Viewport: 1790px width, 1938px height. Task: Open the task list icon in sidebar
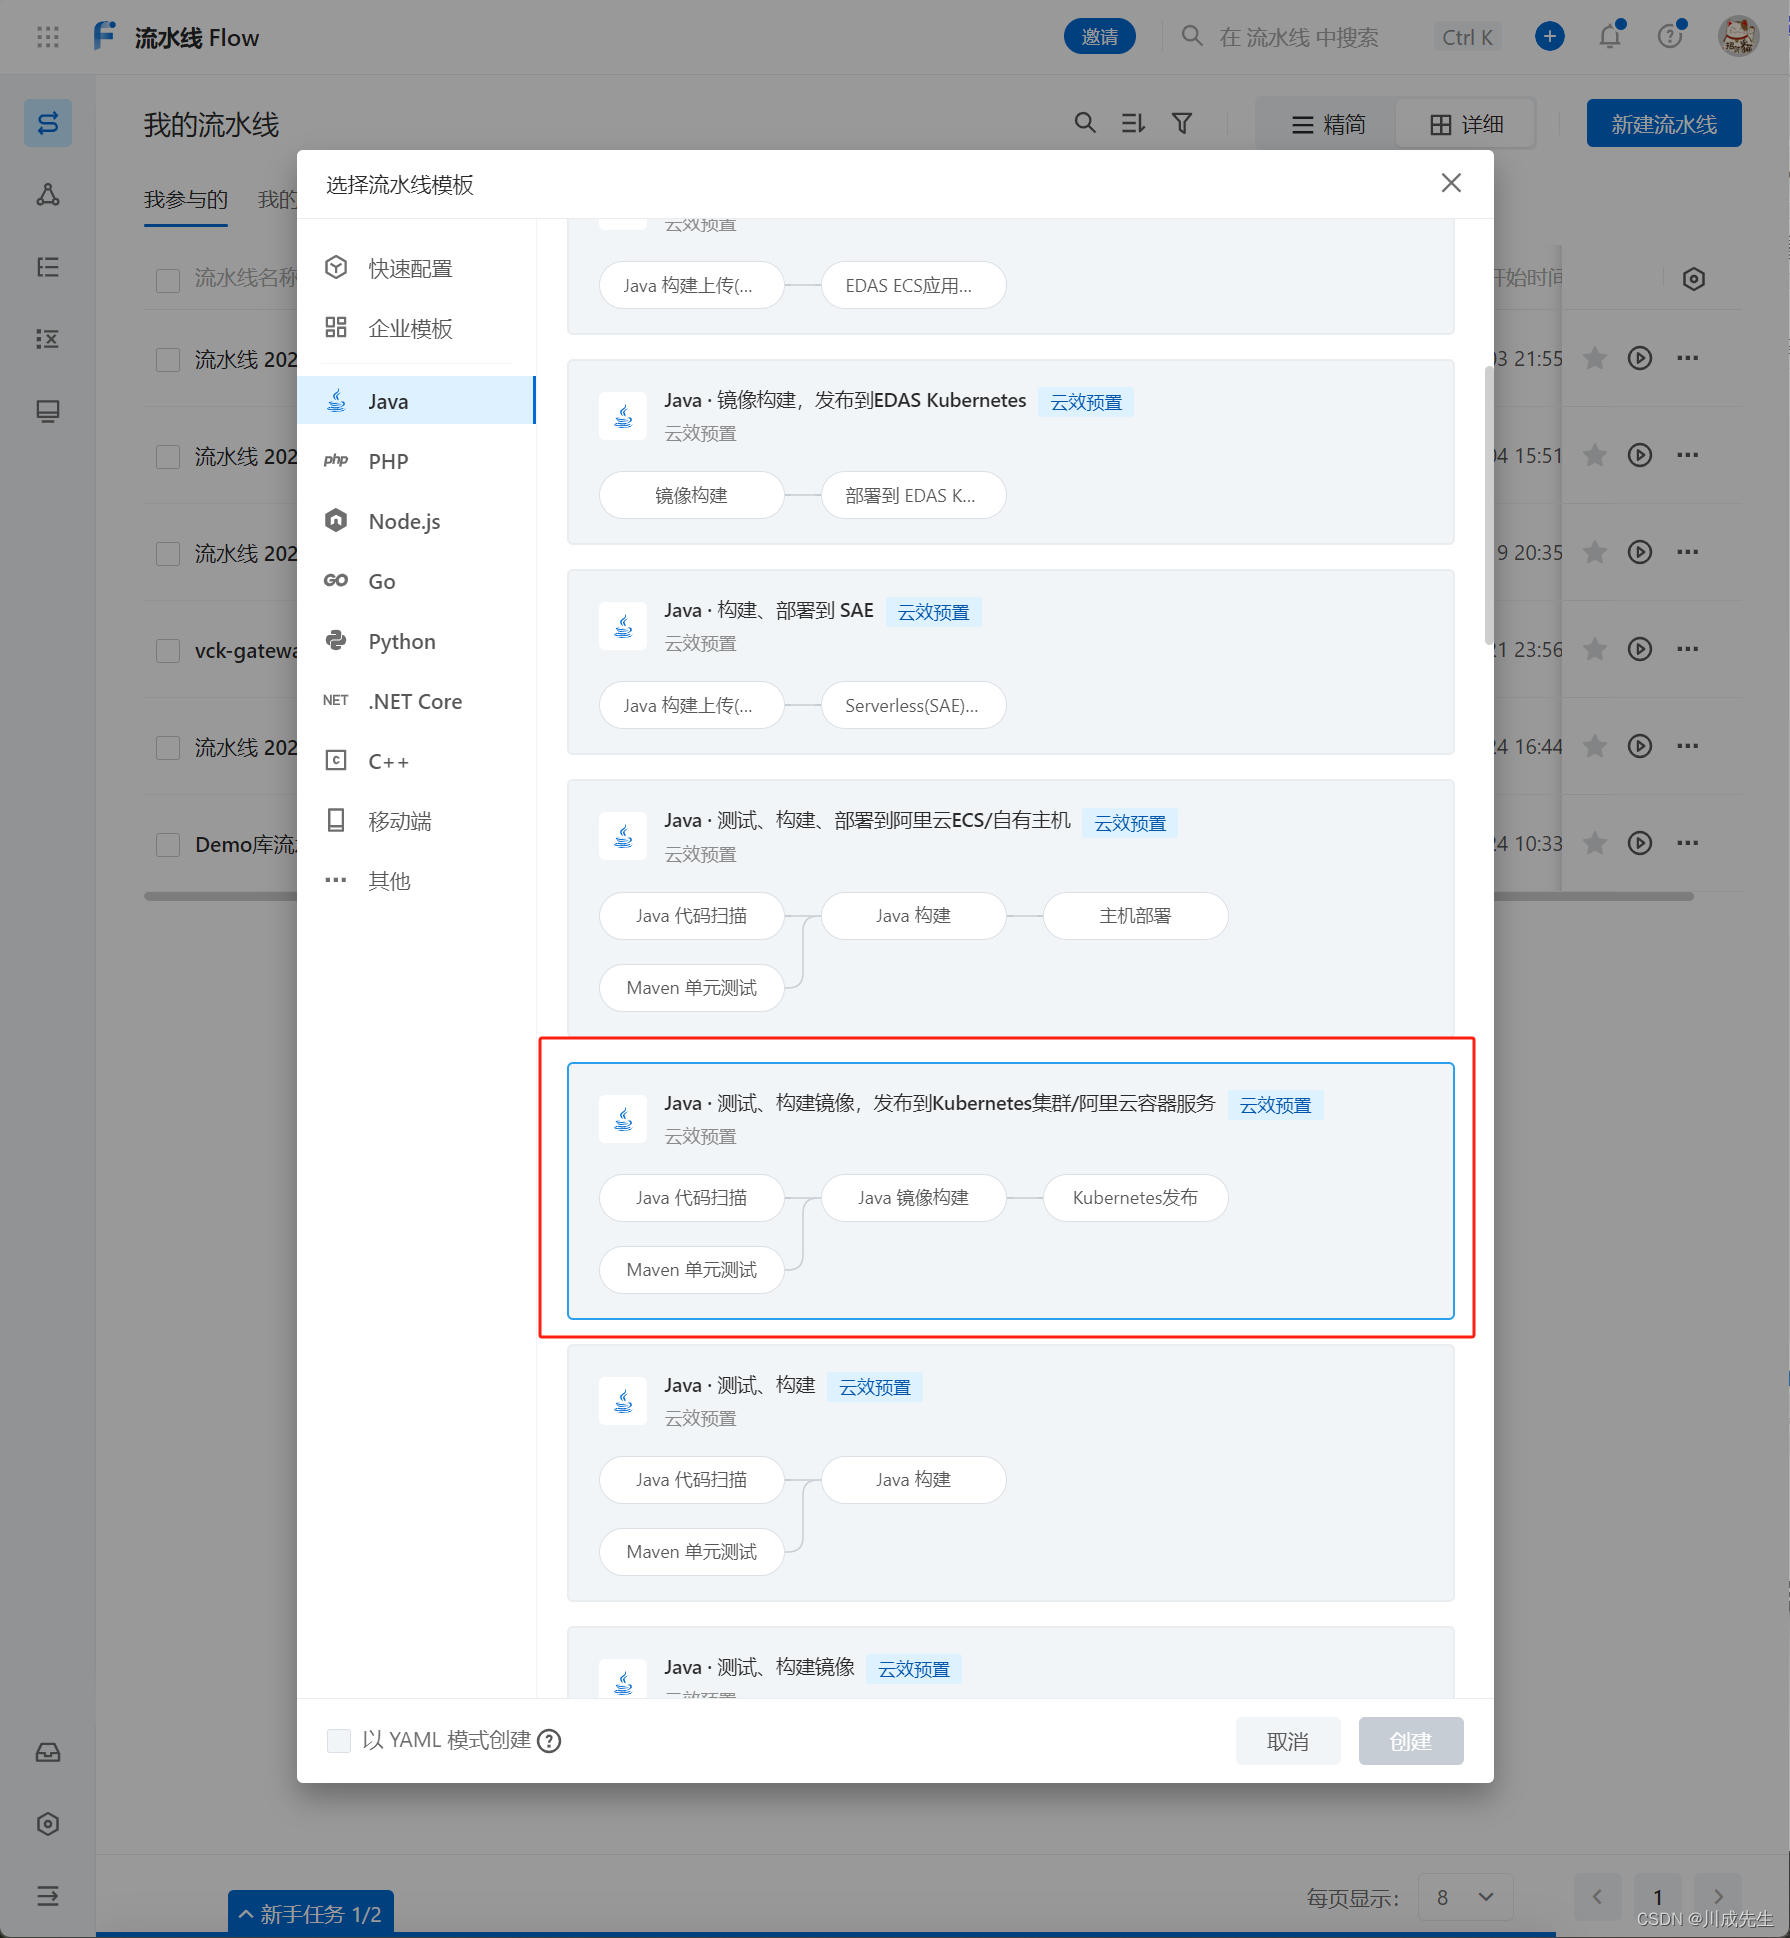click(48, 267)
